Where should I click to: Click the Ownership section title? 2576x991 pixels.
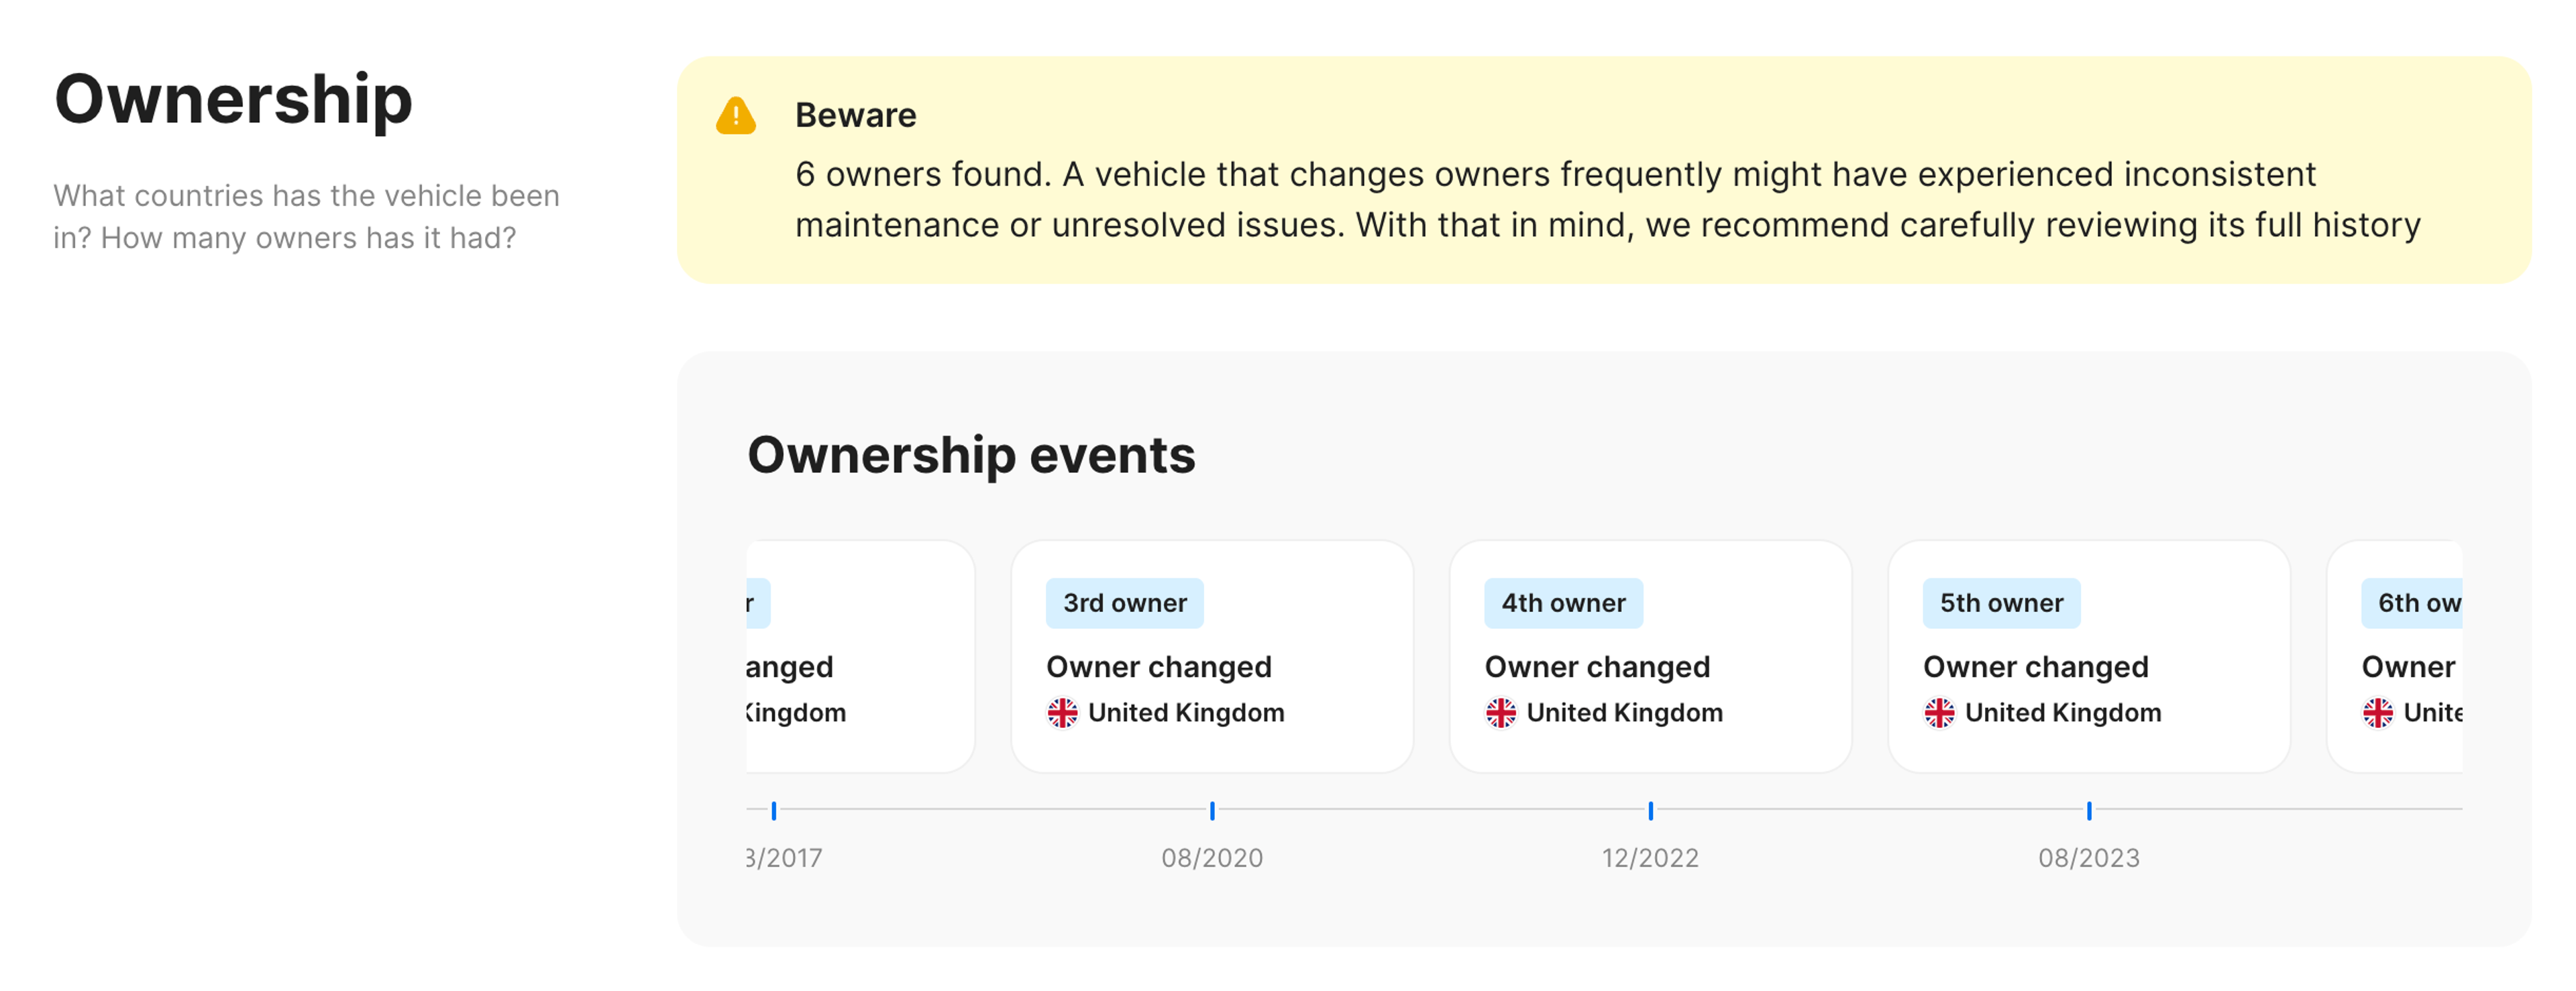[x=233, y=99]
